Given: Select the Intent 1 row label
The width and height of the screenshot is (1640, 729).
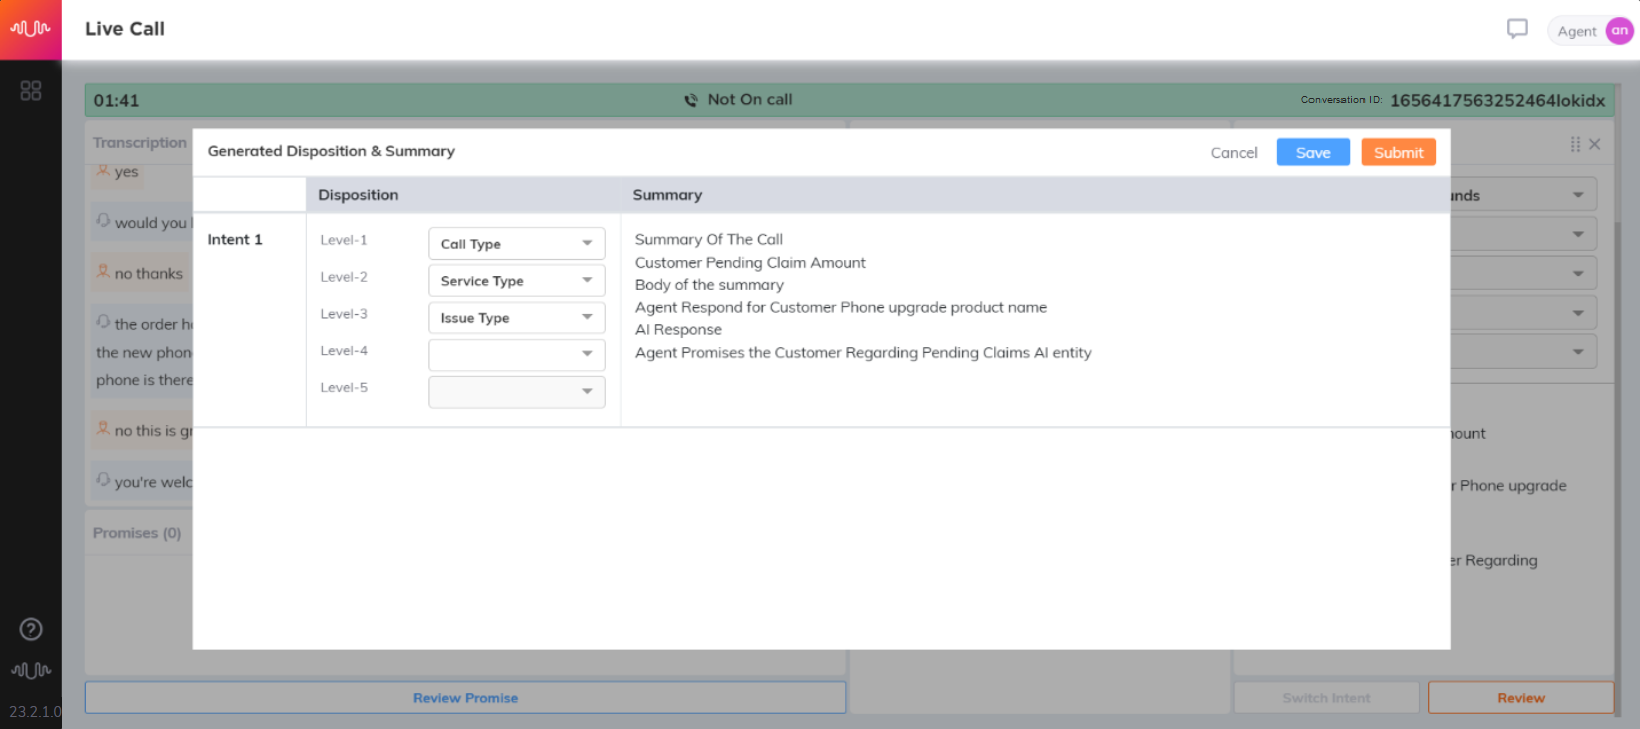Looking at the screenshot, I should (x=235, y=239).
